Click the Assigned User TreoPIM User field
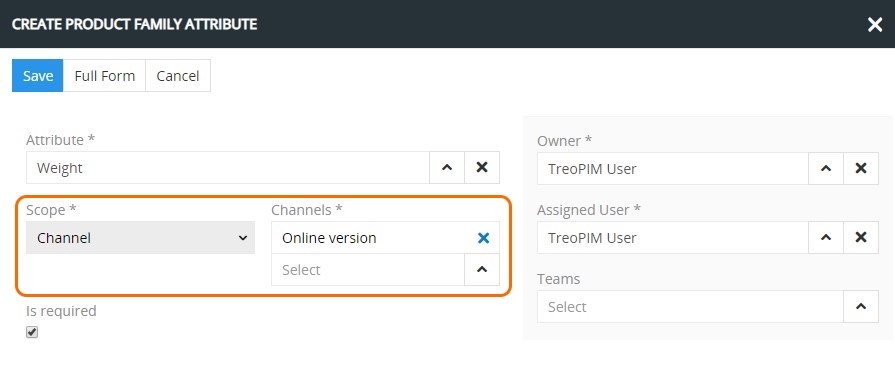This screenshot has width=895, height=368. pyautogui.click(x=673, y=237)
